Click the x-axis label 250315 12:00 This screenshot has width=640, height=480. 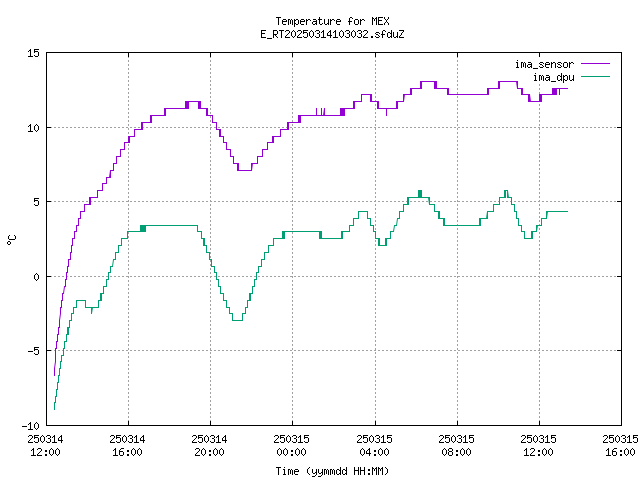point(538,446)
